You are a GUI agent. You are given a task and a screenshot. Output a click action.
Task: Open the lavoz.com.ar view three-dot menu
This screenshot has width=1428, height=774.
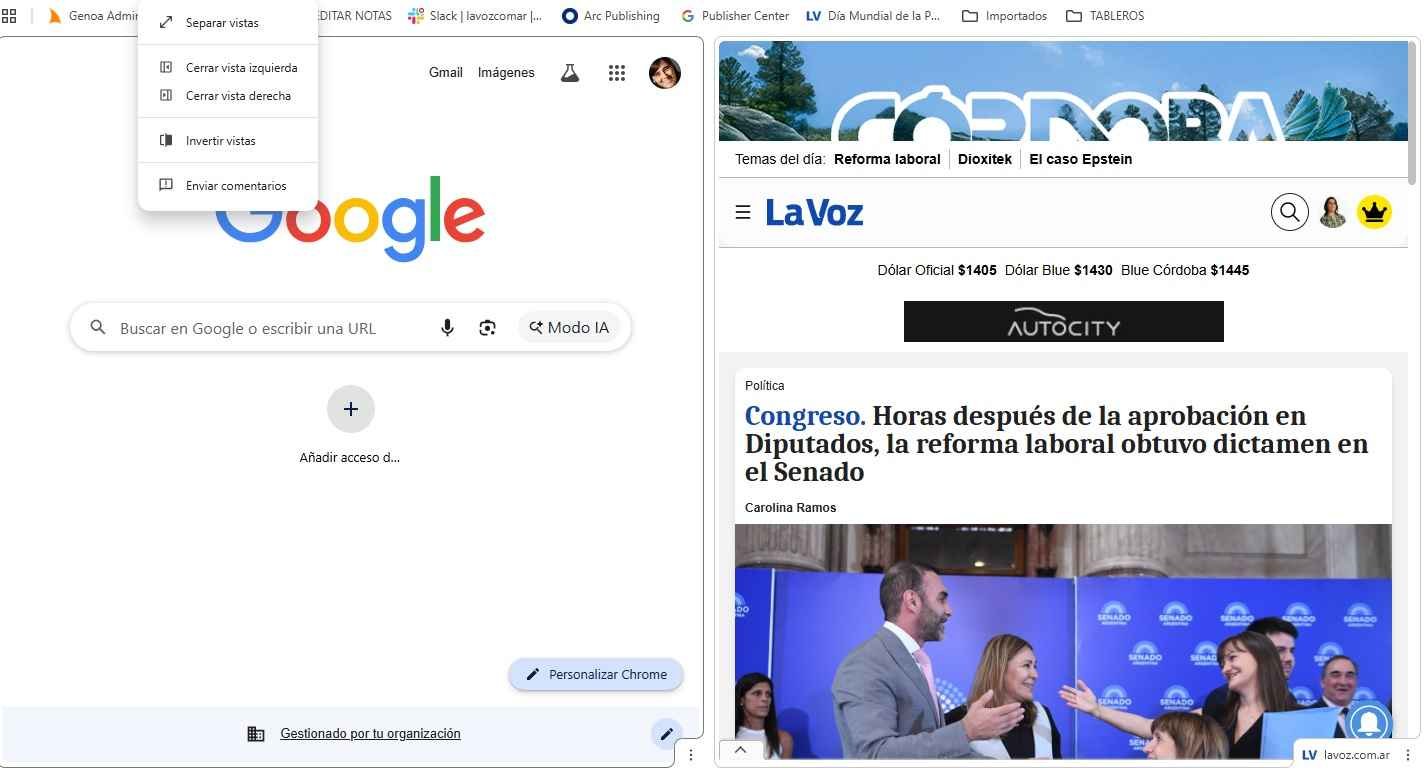1408,755
